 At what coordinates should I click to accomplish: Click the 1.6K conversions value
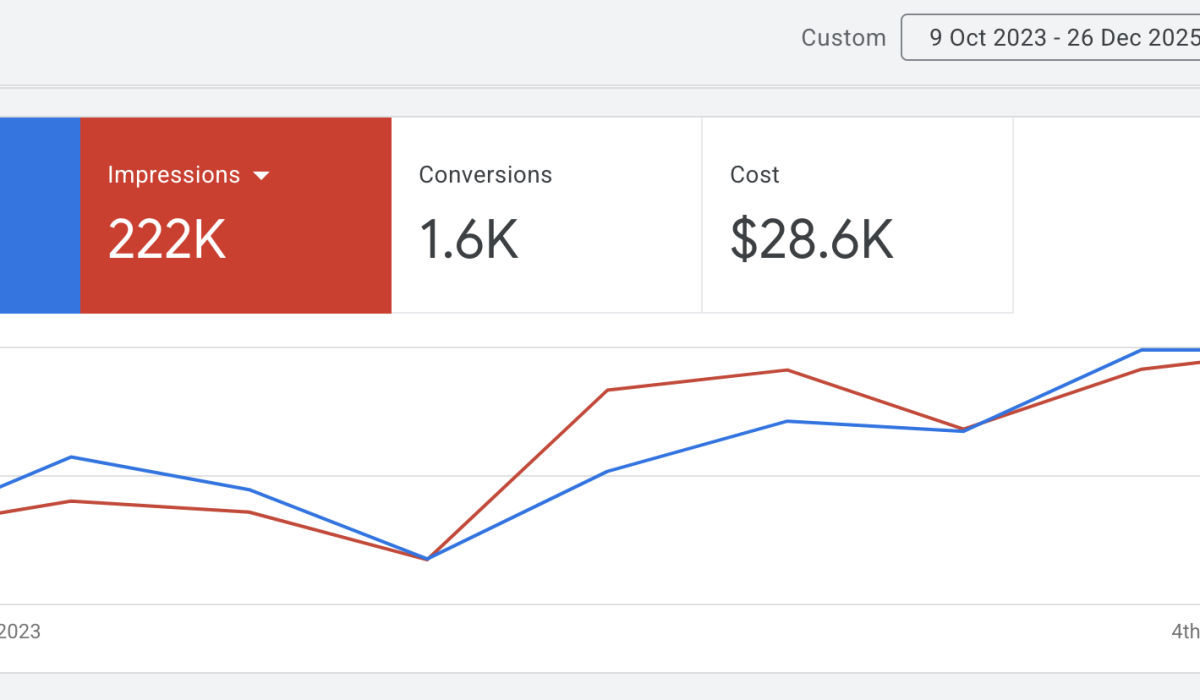pyautogui.click(x=468, y=238)
